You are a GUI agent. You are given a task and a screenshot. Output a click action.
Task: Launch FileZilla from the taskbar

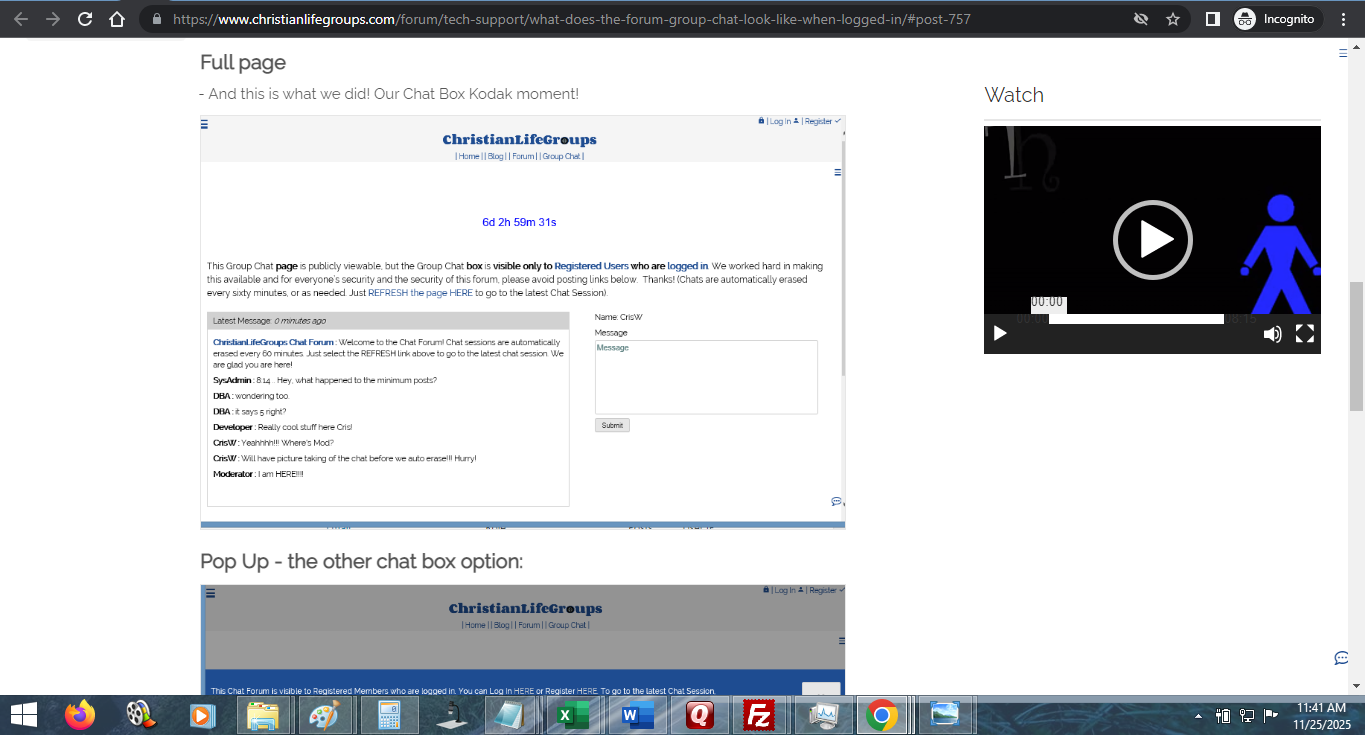click(x=761, y=715)
